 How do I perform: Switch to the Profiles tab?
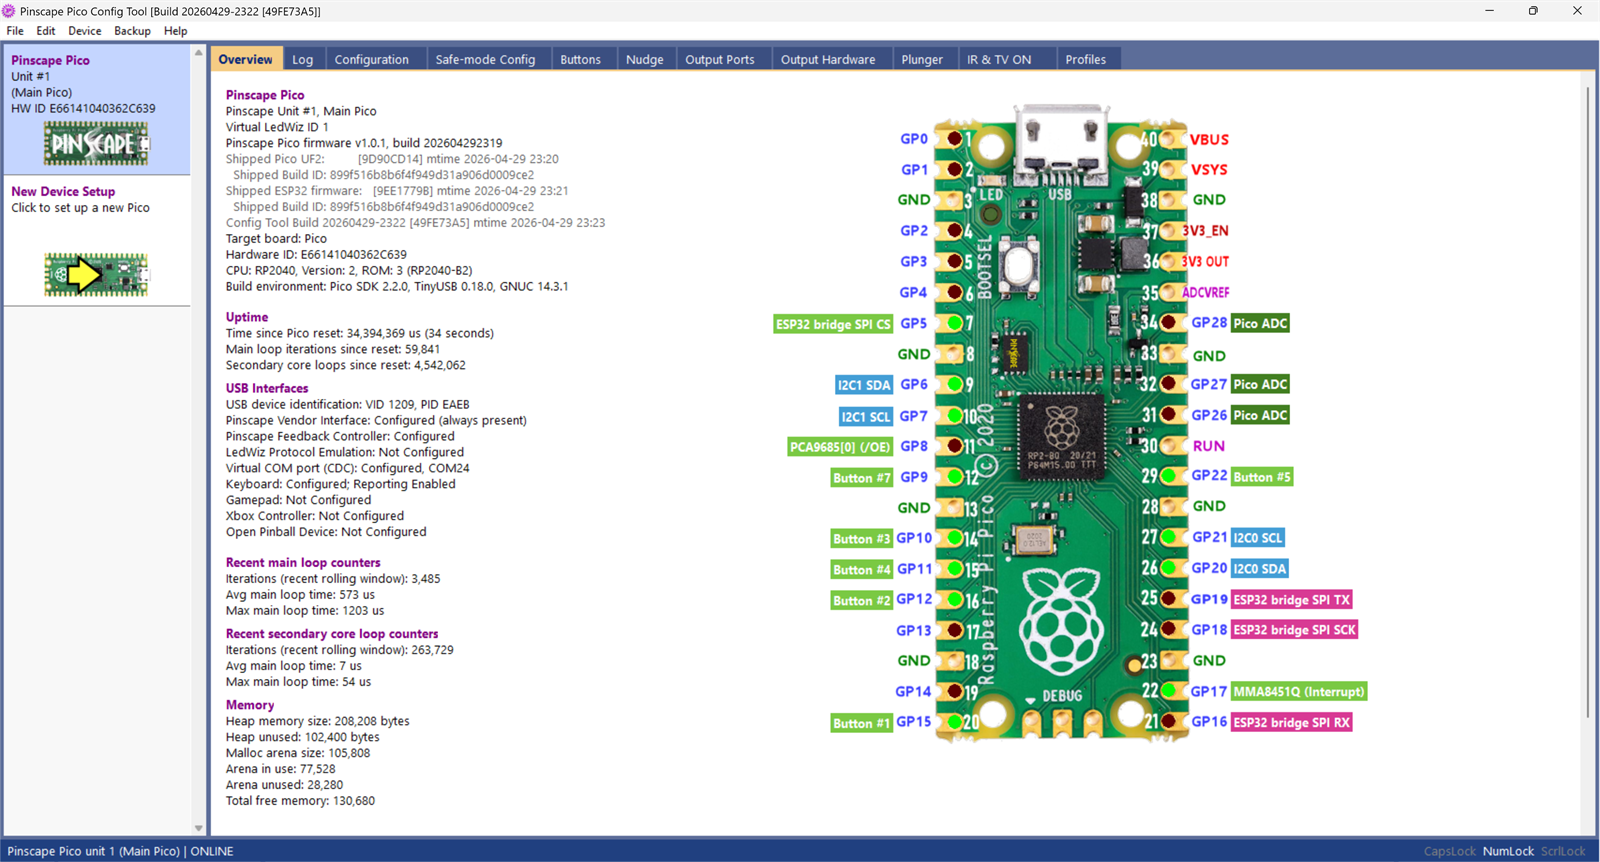point(1086,59)
